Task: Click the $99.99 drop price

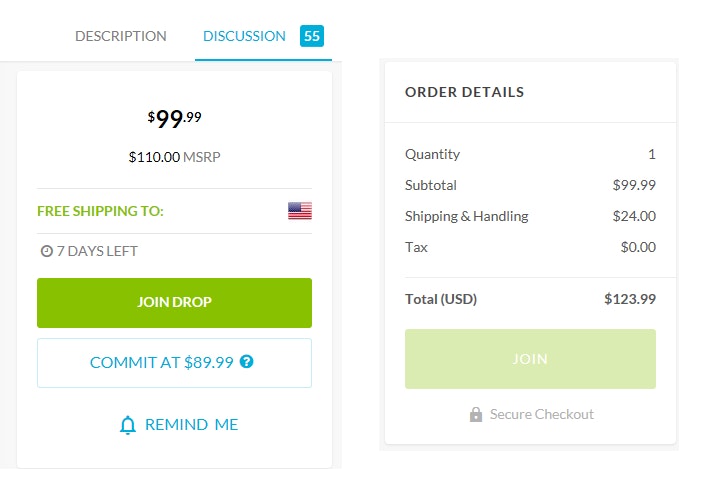Action: point(174,119)
